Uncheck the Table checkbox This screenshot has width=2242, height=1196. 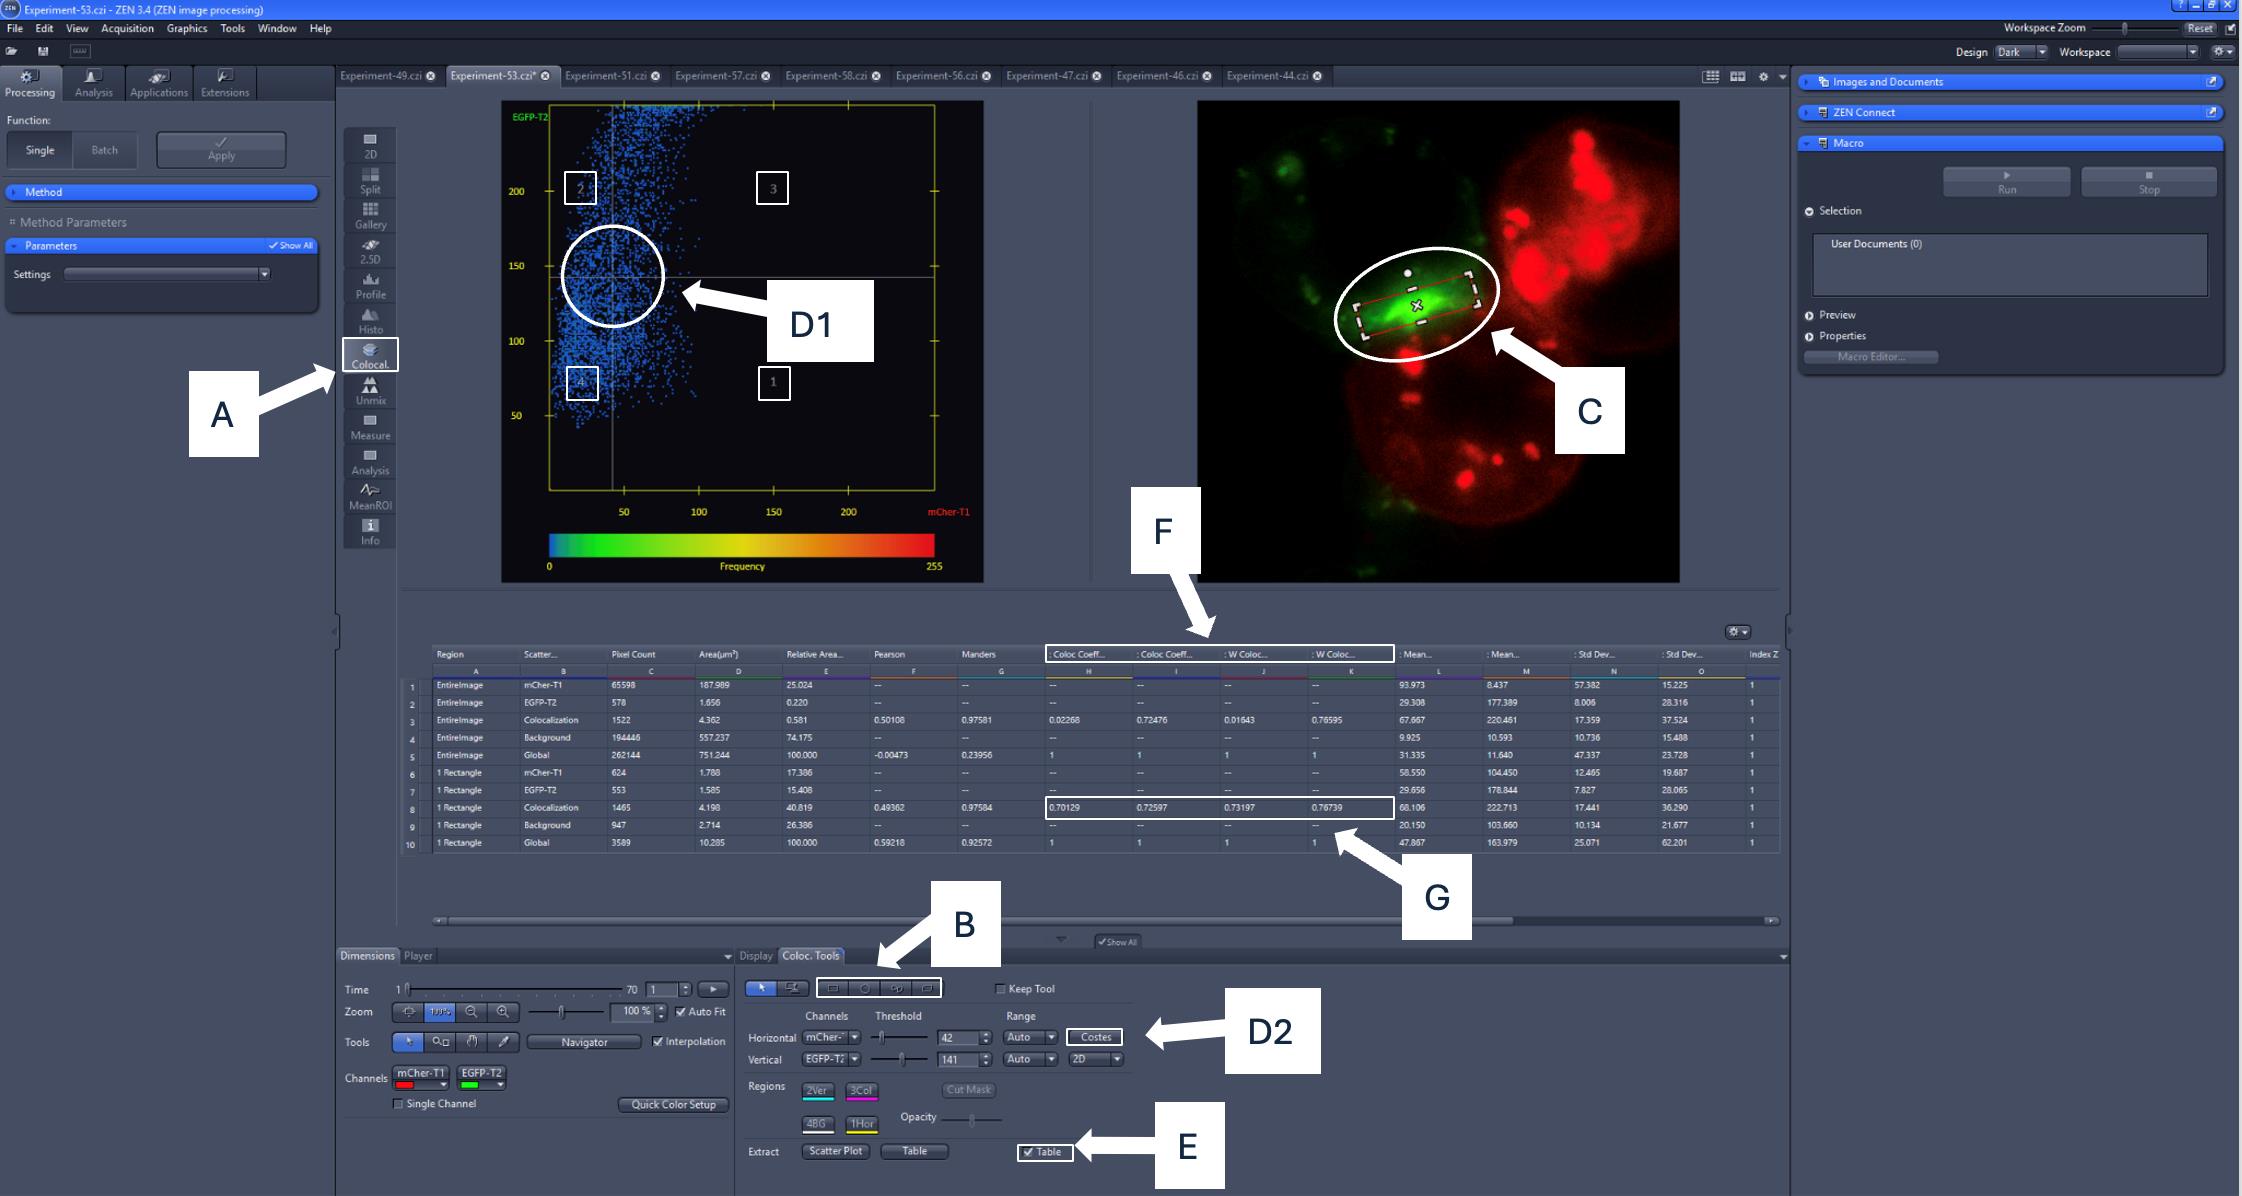(1028, 1152)
